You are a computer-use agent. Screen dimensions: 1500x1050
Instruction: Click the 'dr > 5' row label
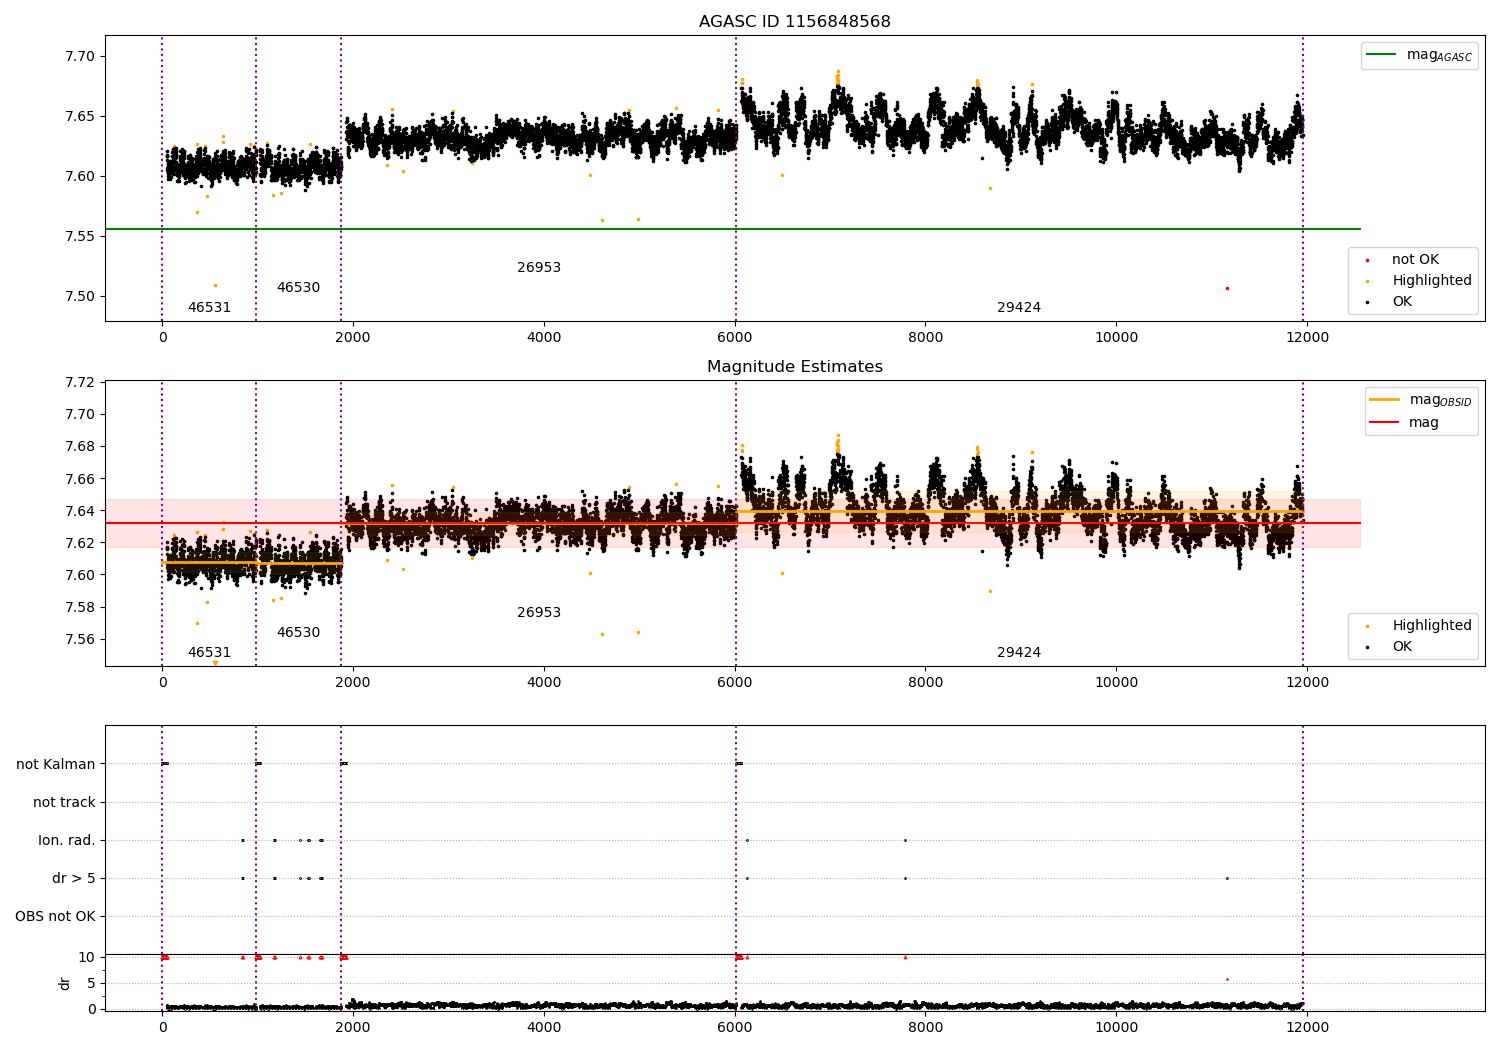[x=74, y=879]
